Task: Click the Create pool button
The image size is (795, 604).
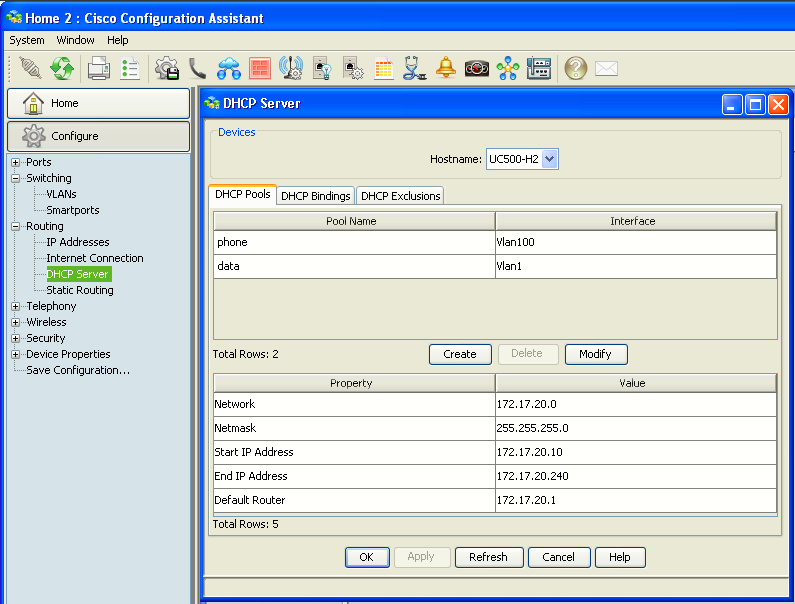Action: pos(460,354)
